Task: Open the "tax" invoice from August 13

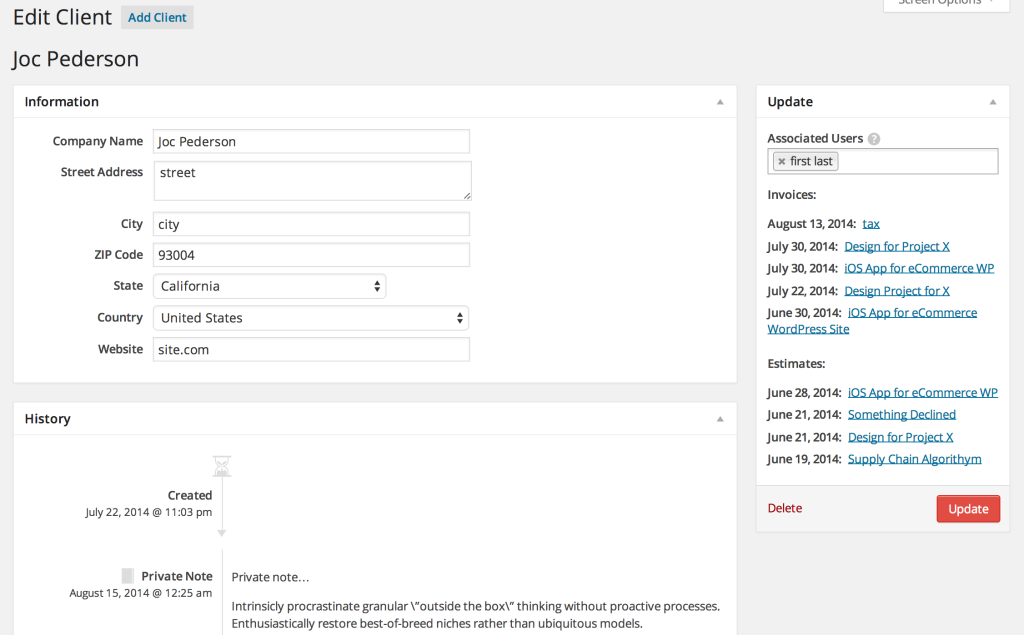Action: [x=870, y=223]
